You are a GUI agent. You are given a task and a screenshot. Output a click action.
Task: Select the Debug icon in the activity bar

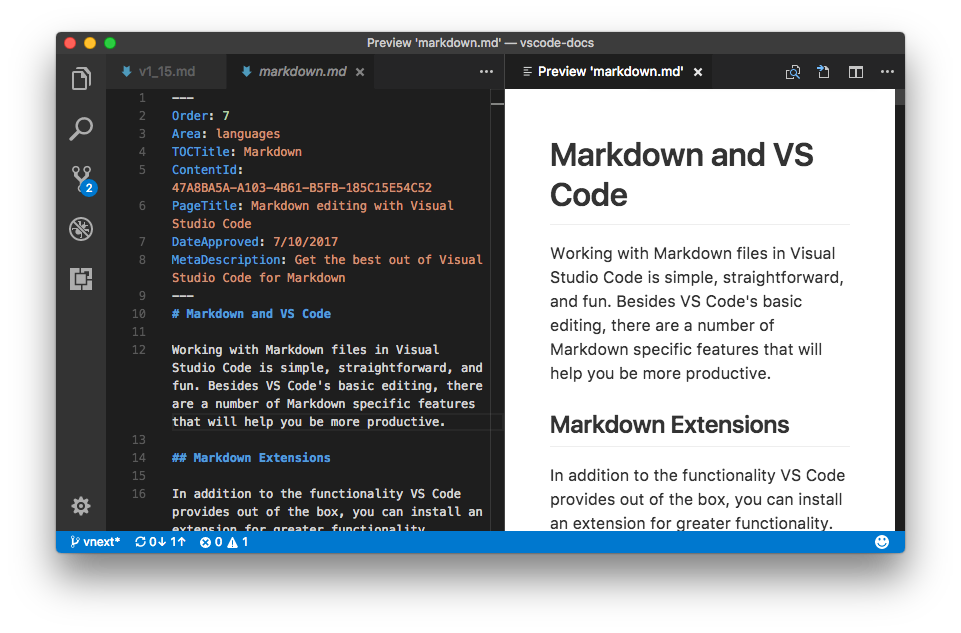click(x=81, y=229)
